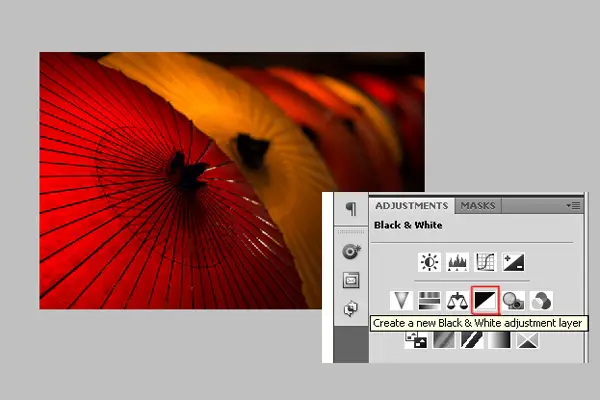Open the Paragraph panel icon

tap(350, 208)
